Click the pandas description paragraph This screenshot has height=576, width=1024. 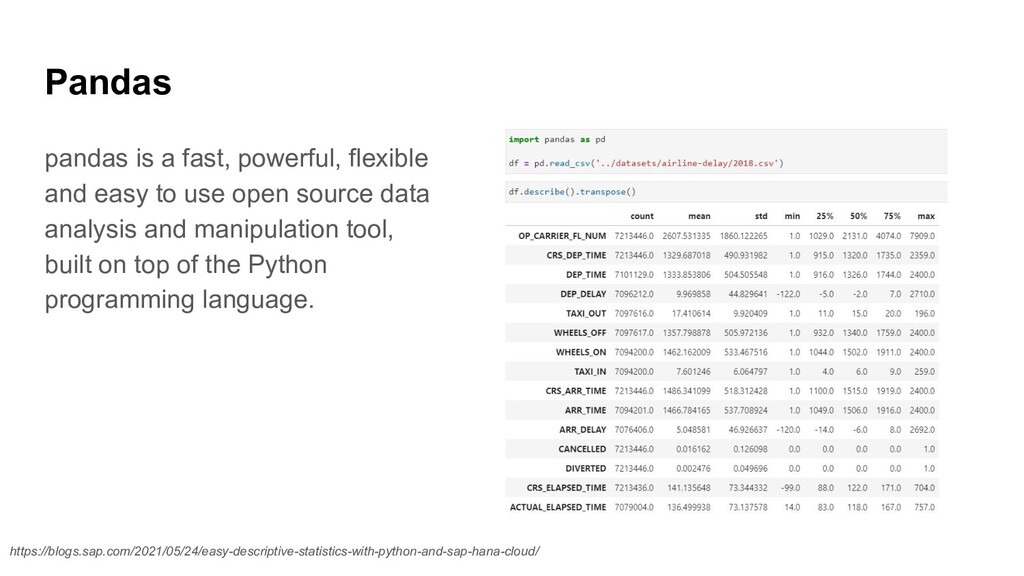tap(236, 229)
